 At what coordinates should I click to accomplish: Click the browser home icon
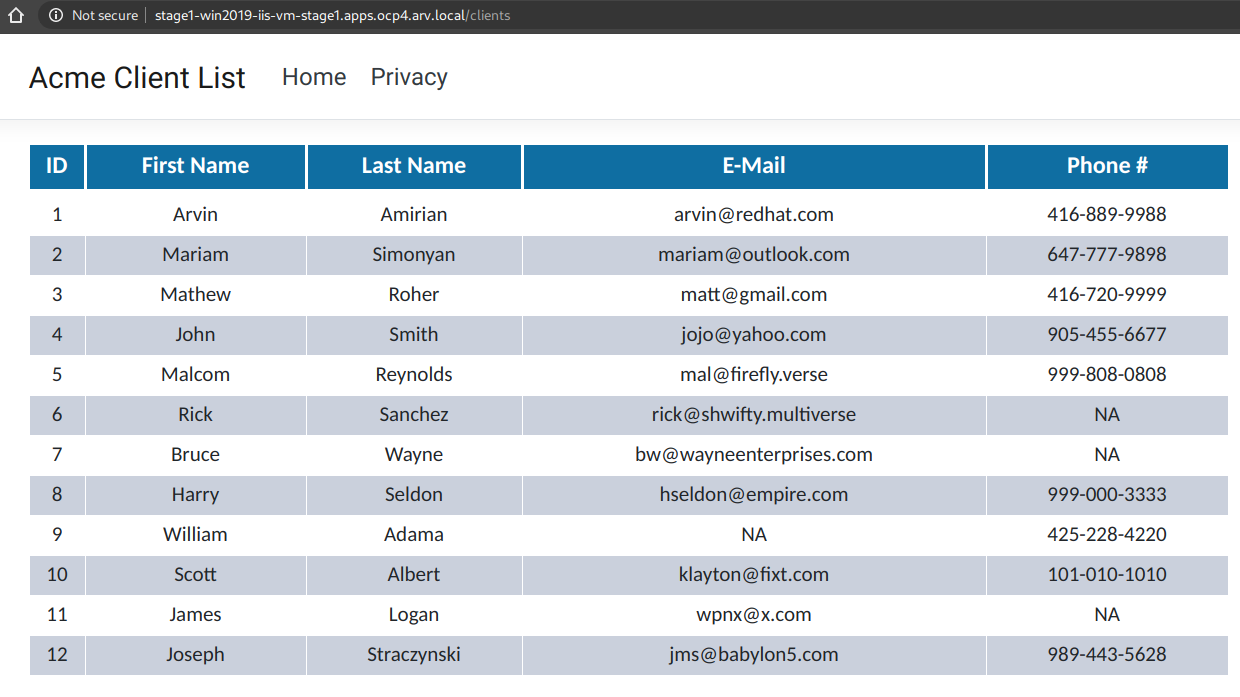pos(16,15)
